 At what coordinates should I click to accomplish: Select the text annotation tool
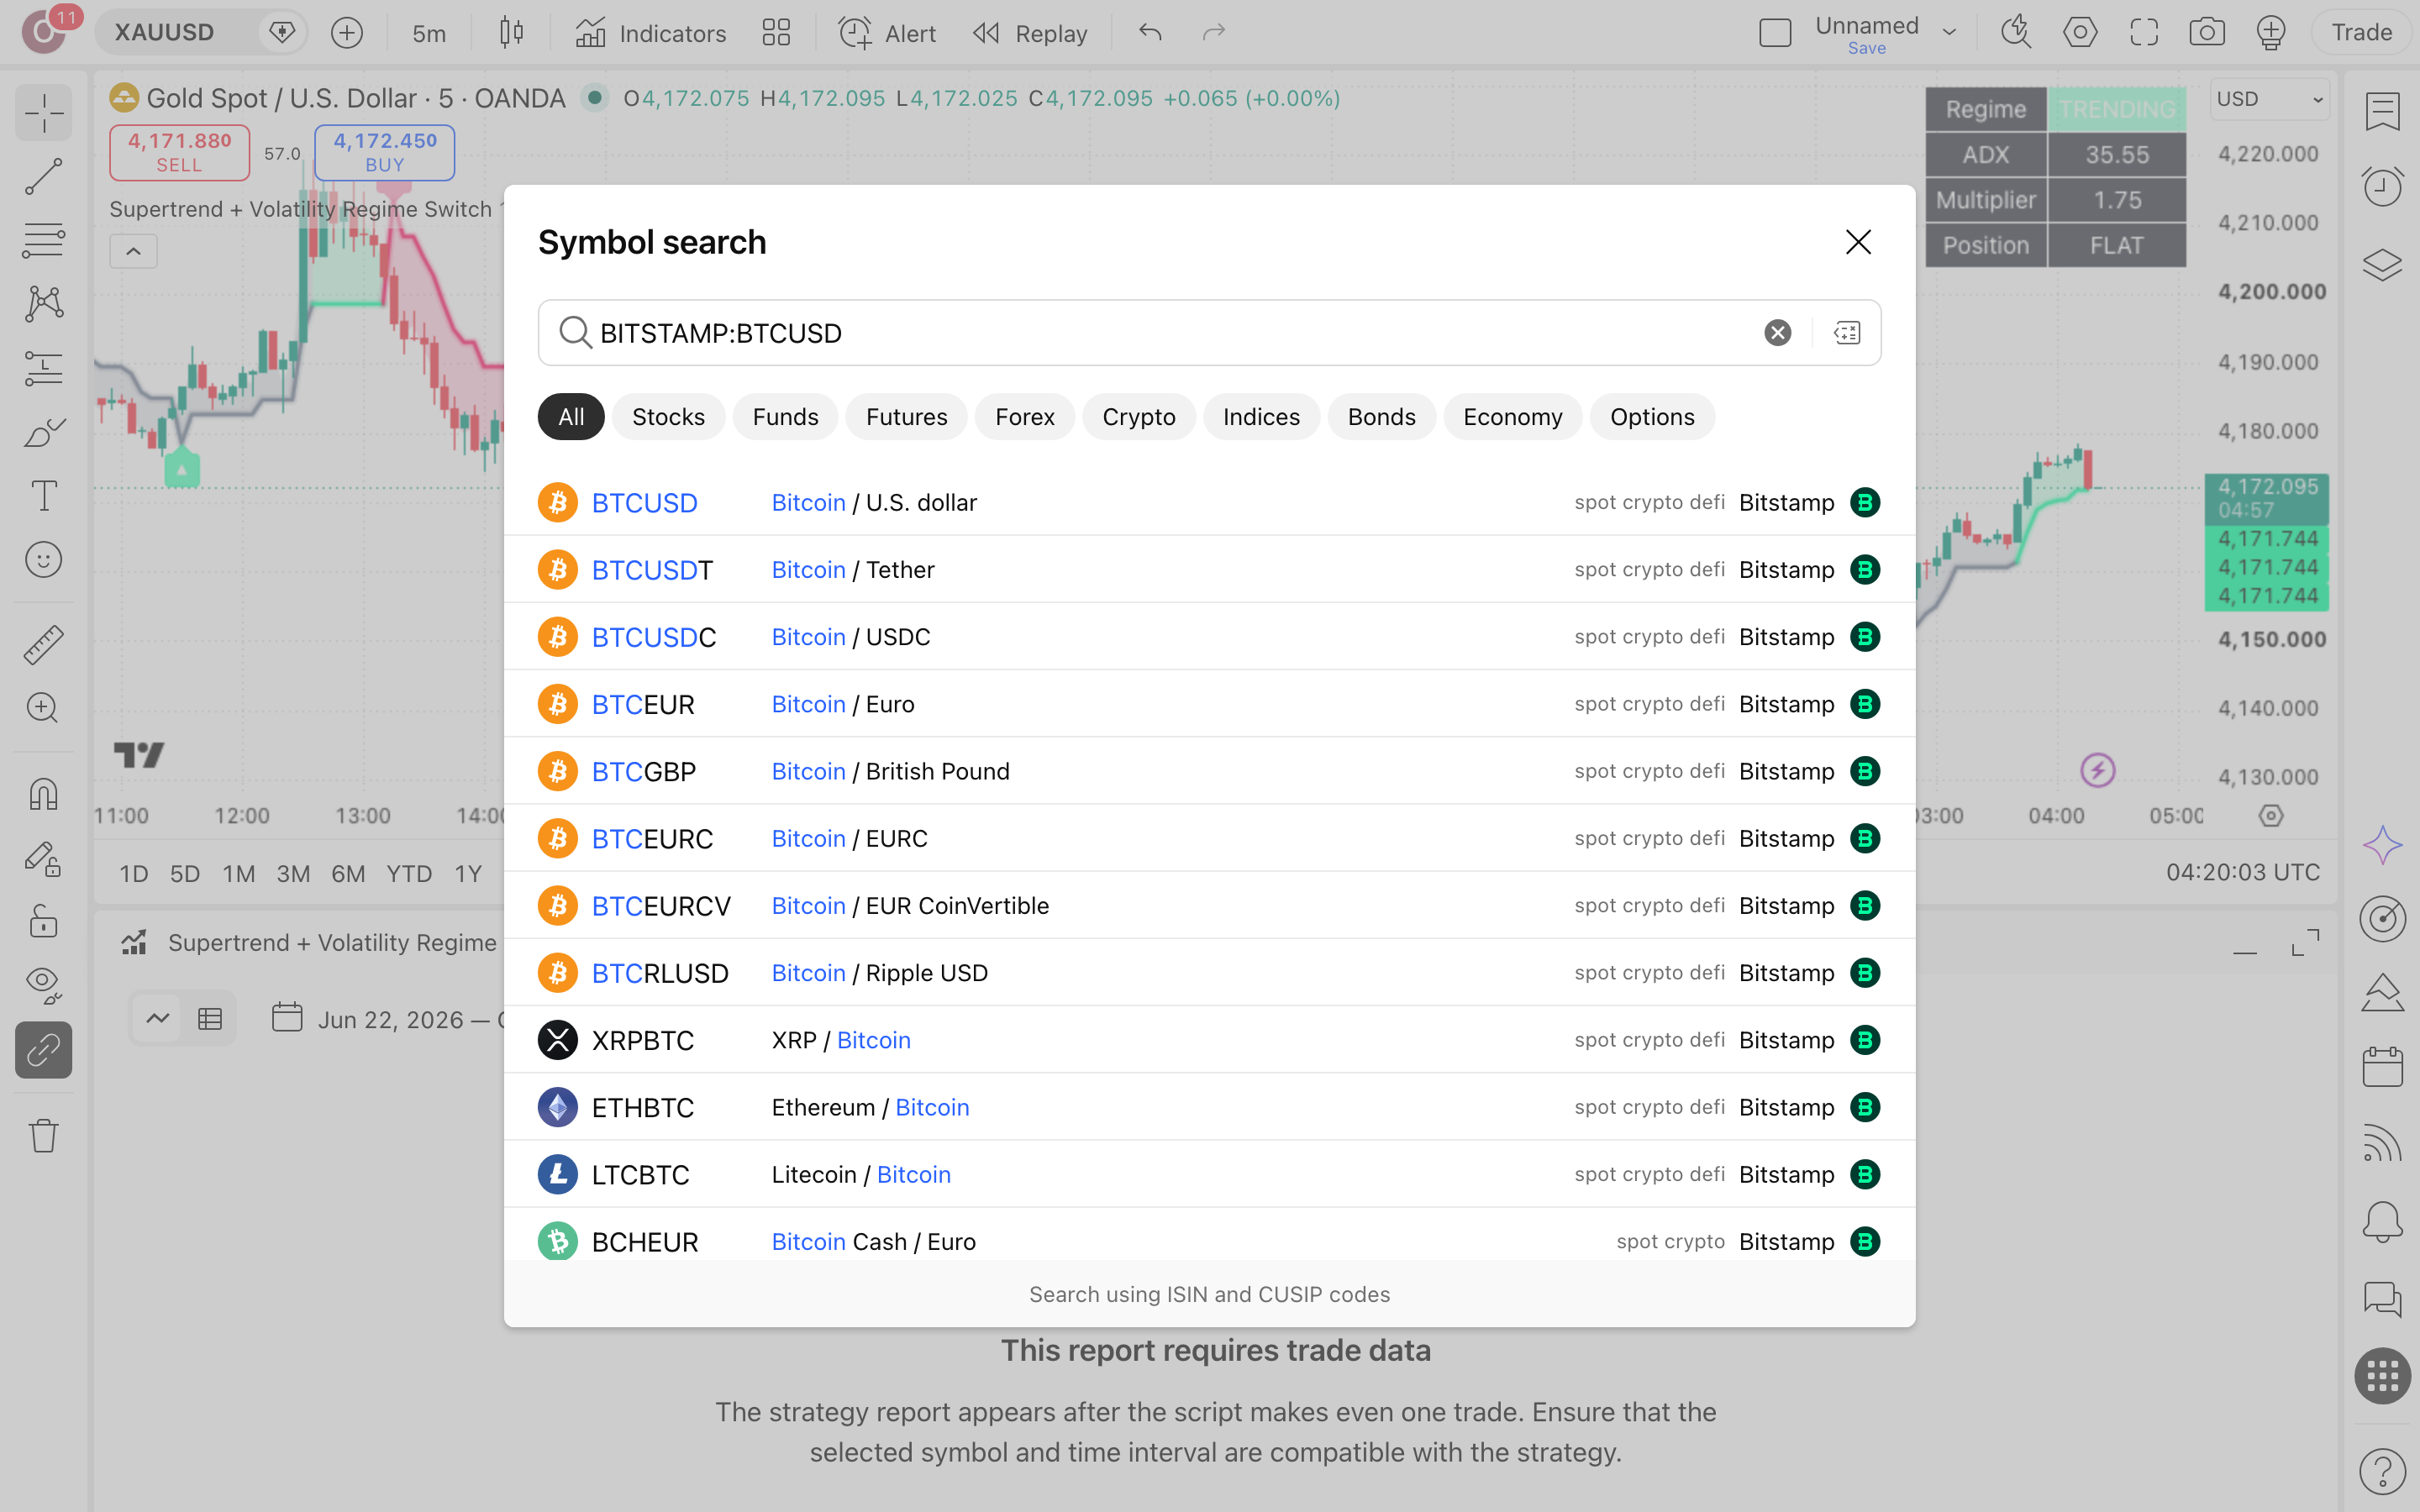click(x=43, y=496)
